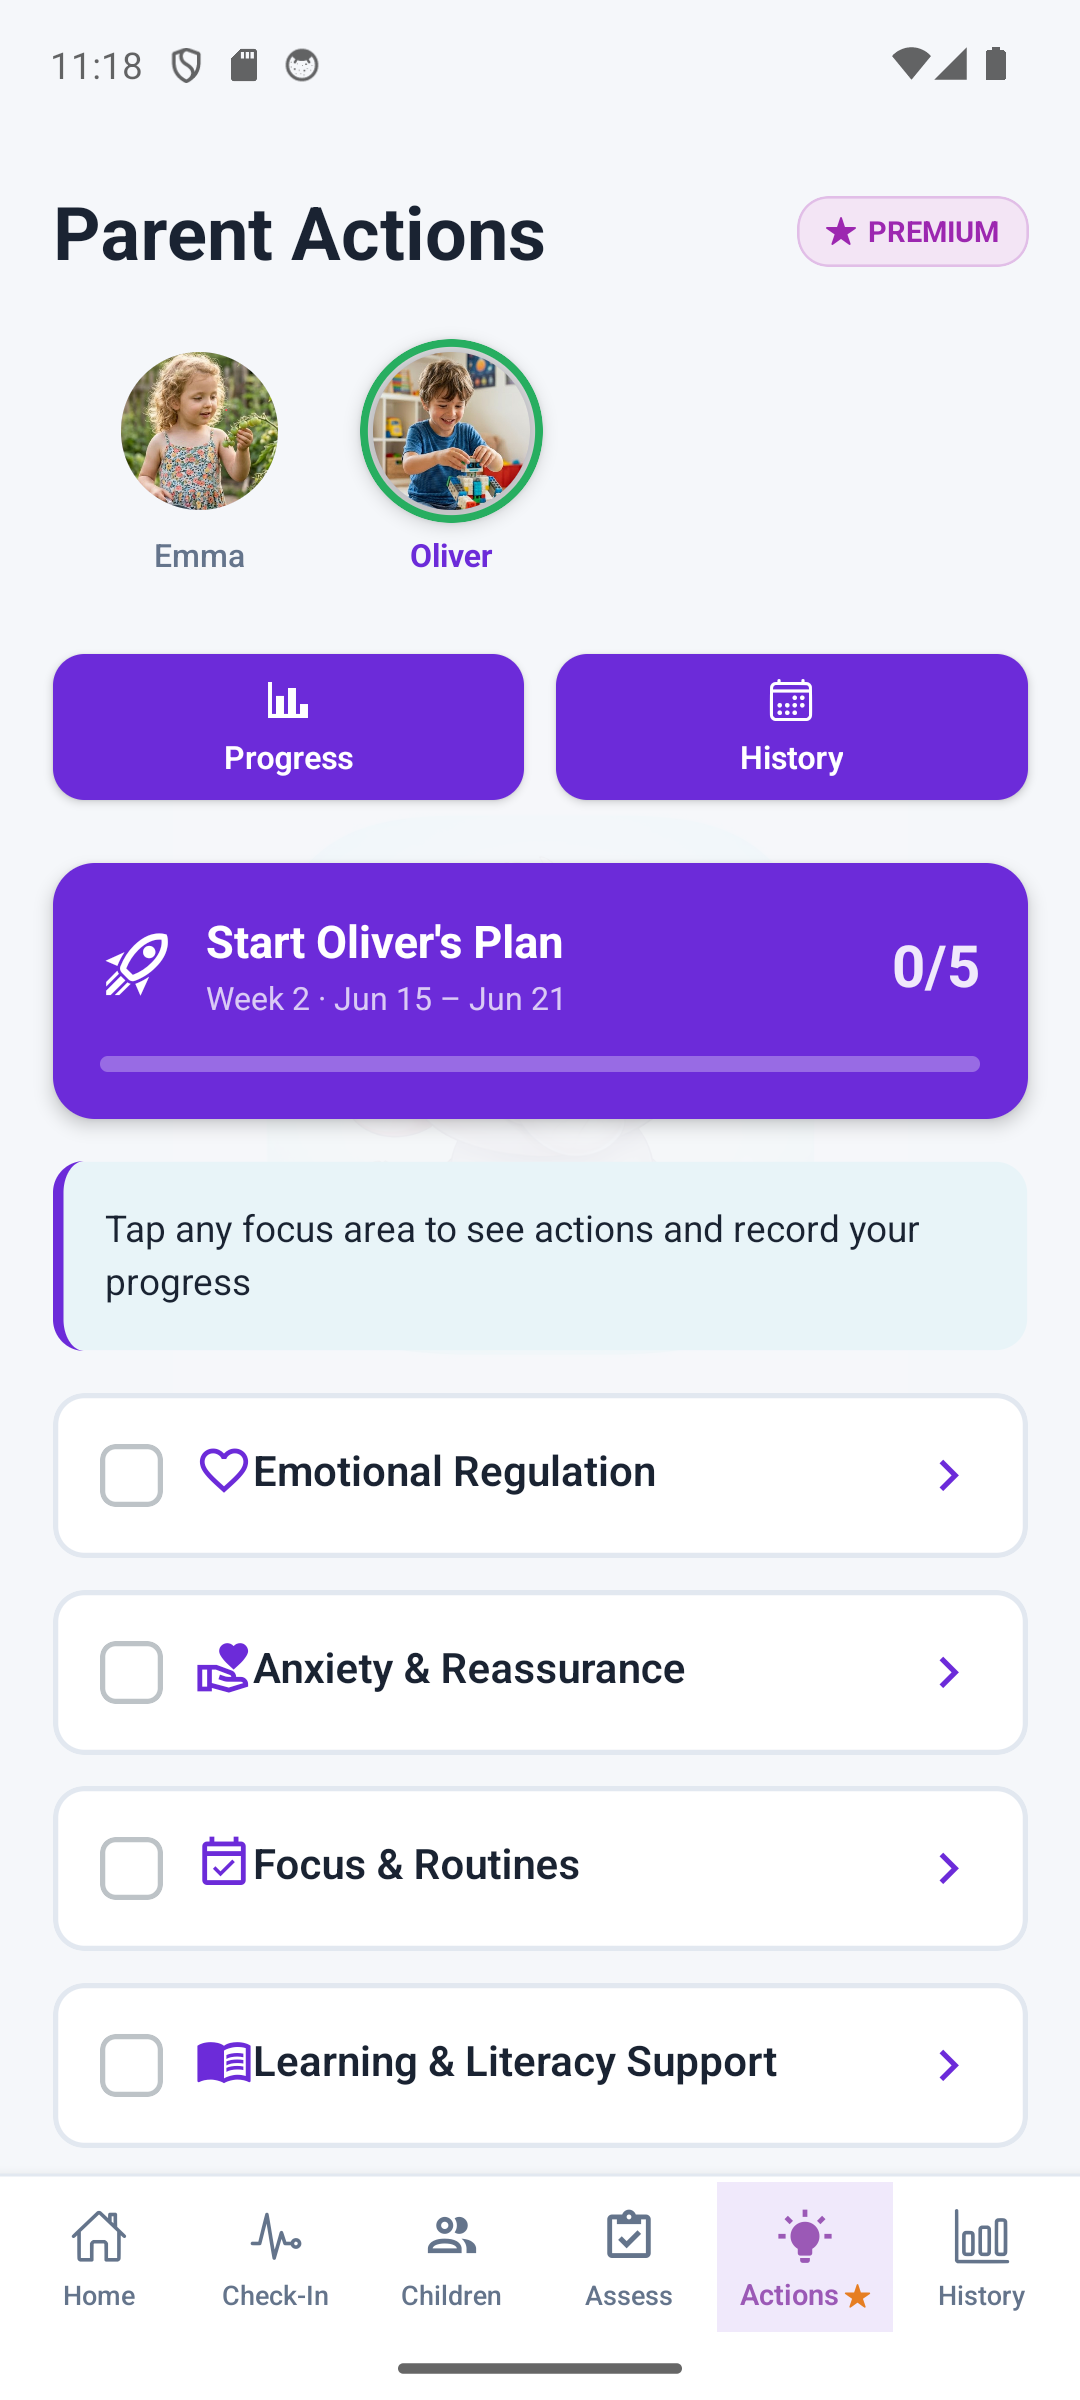Viewport: 1080px width, 2400px height.
Task: Mark the Focus & Routines checkbox
Action: pos(131,1868)
